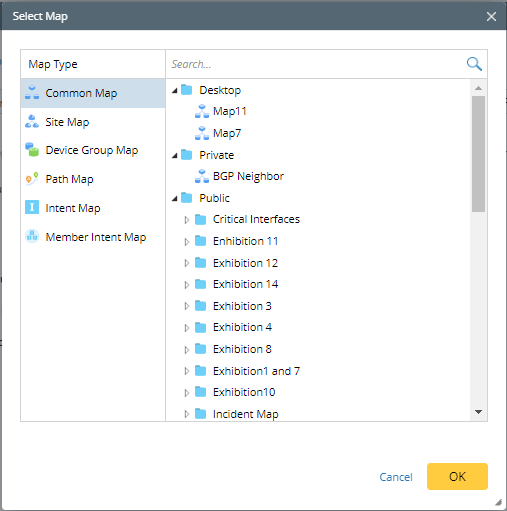Collapse the Desktop folder
The height and width of the screenshot is (511, 507).
[x=175, y=90]
